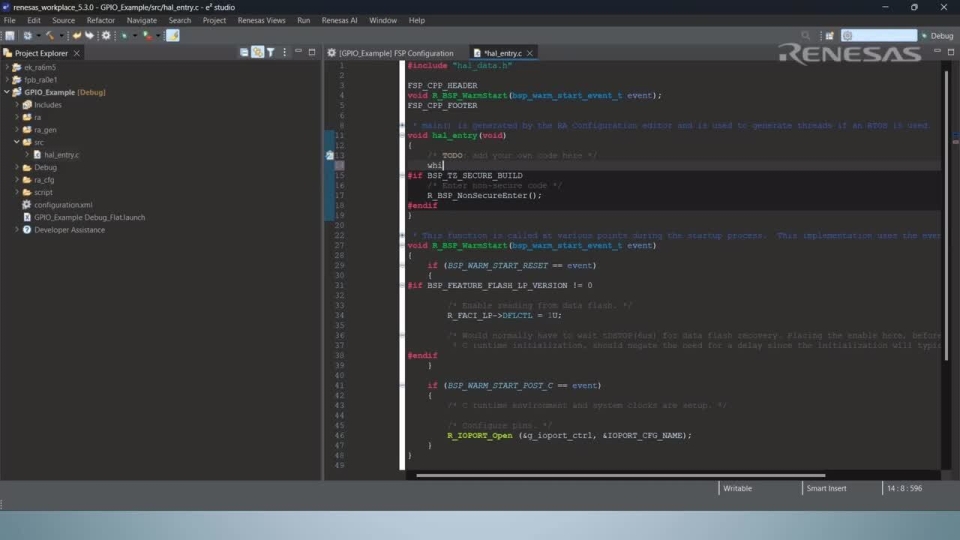Select the script folder in the tree
This screenshot has height=540, width=960.
[43, 192]
